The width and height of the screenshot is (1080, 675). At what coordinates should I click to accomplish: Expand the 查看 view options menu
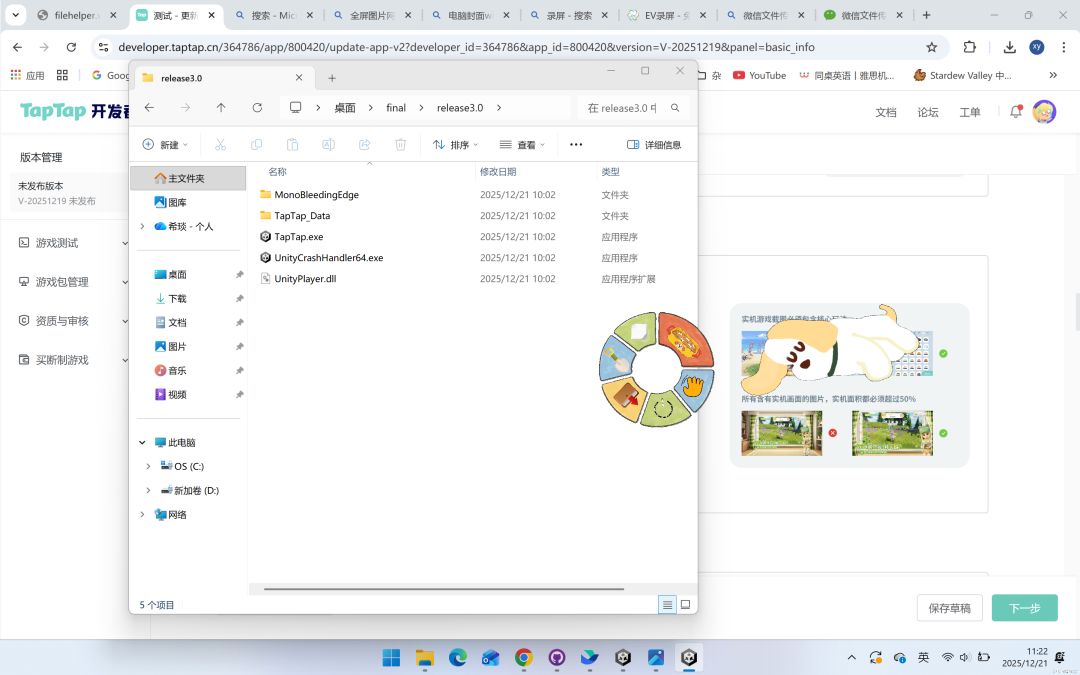[522, 145]
